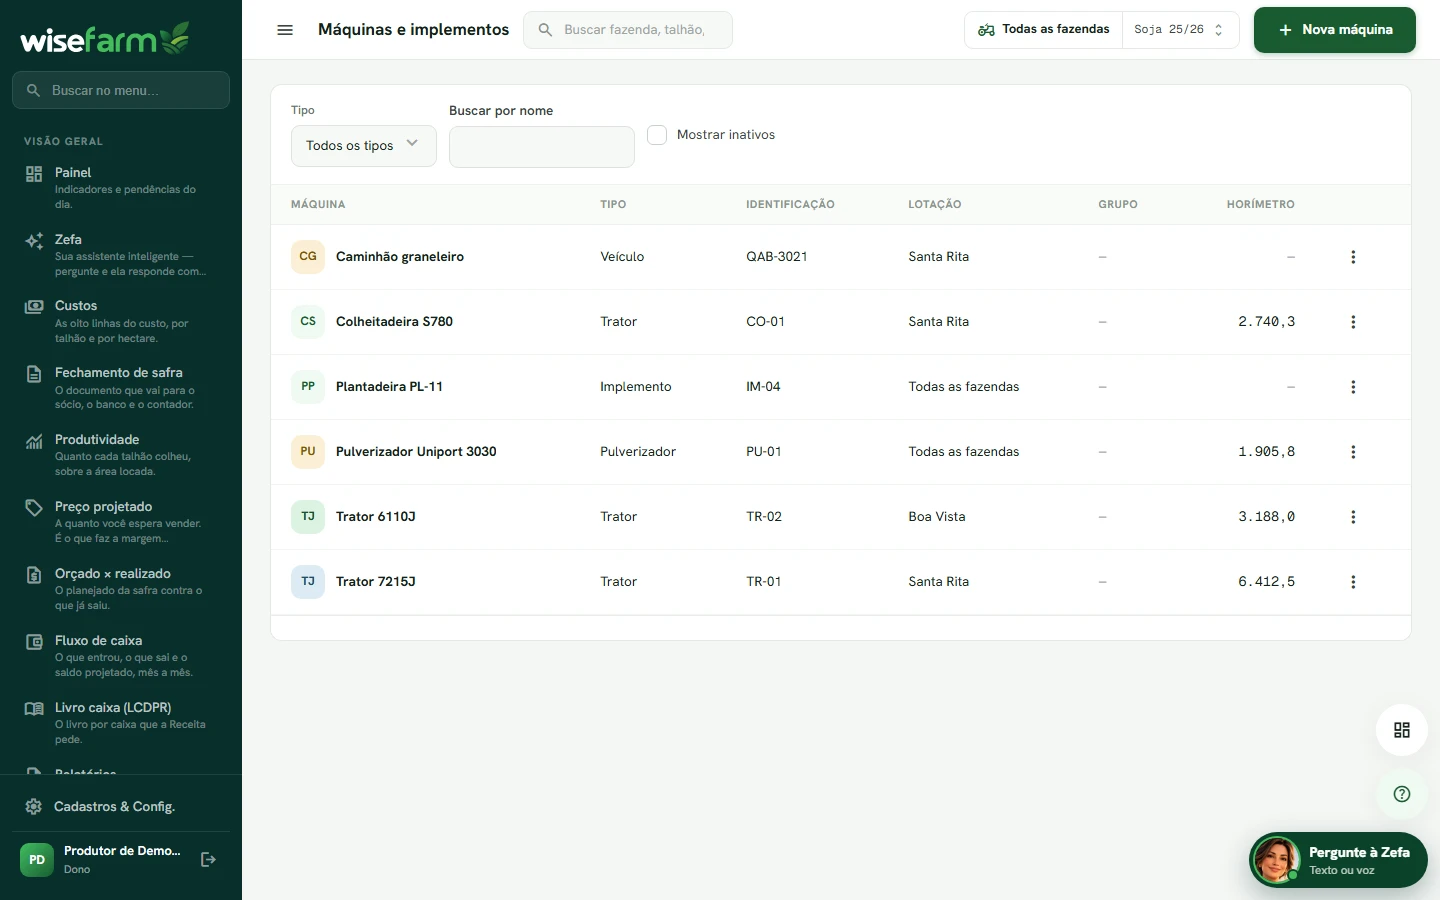
Task: Open row actions for Trator 6110J
Action: click(x=1353, y=517)
